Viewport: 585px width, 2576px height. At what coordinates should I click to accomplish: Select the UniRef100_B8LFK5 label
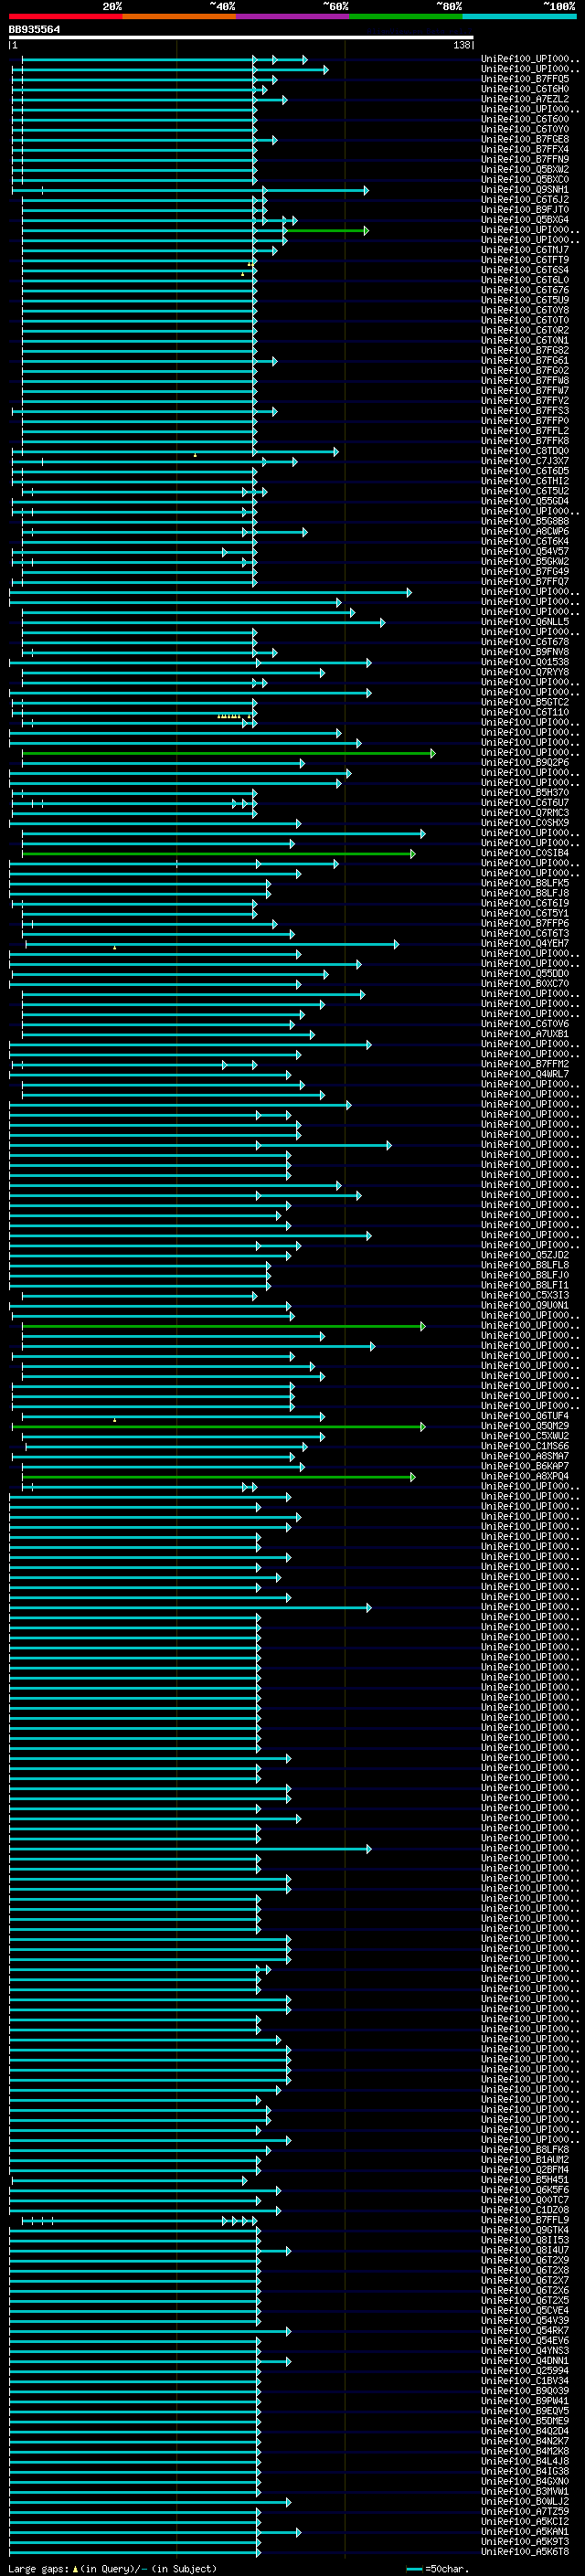point(525,883)
